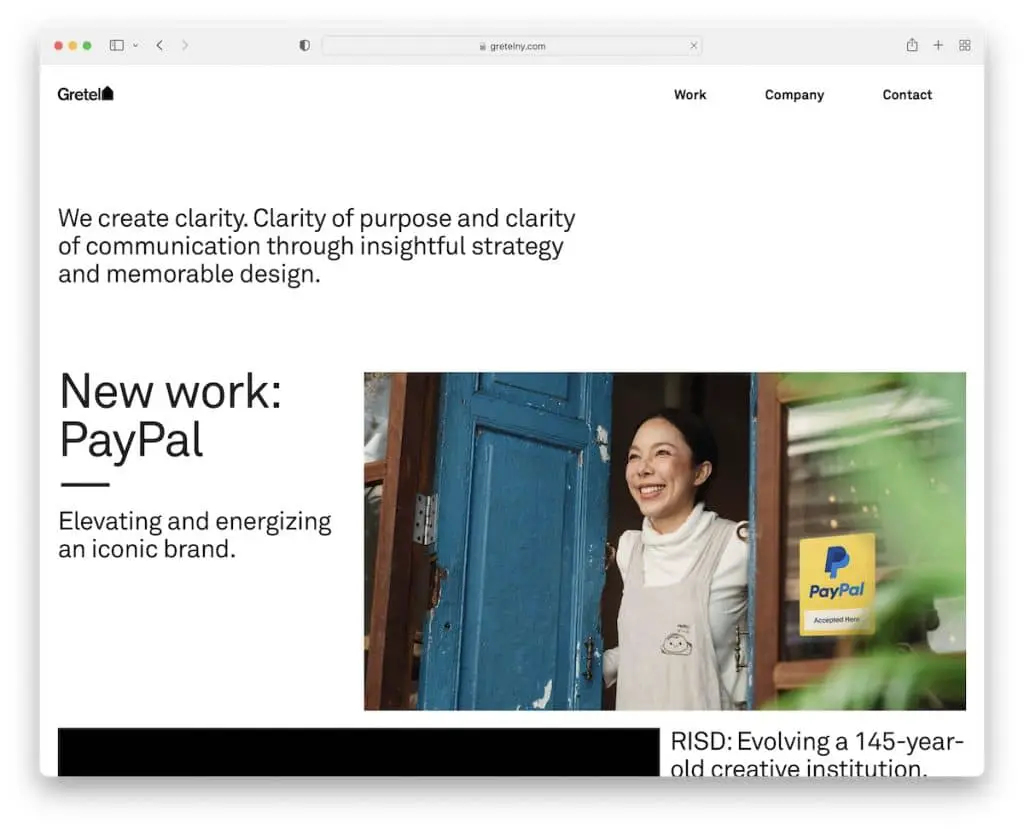This screenshot has height=829, width=1024.
Task: Toggle the Safari sidebar icon
Action: coord(117,45)
